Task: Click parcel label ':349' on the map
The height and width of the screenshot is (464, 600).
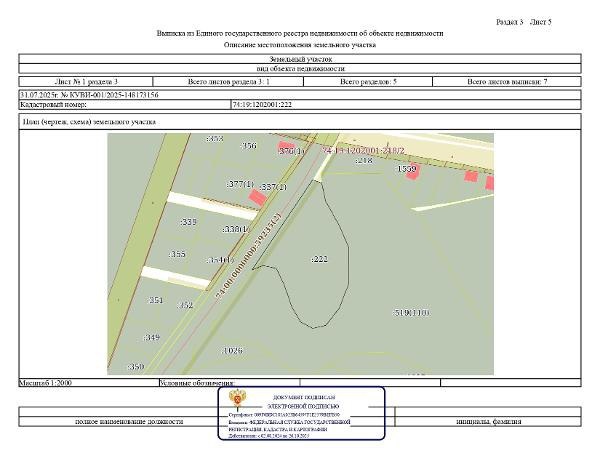Action: coord(152,337)
